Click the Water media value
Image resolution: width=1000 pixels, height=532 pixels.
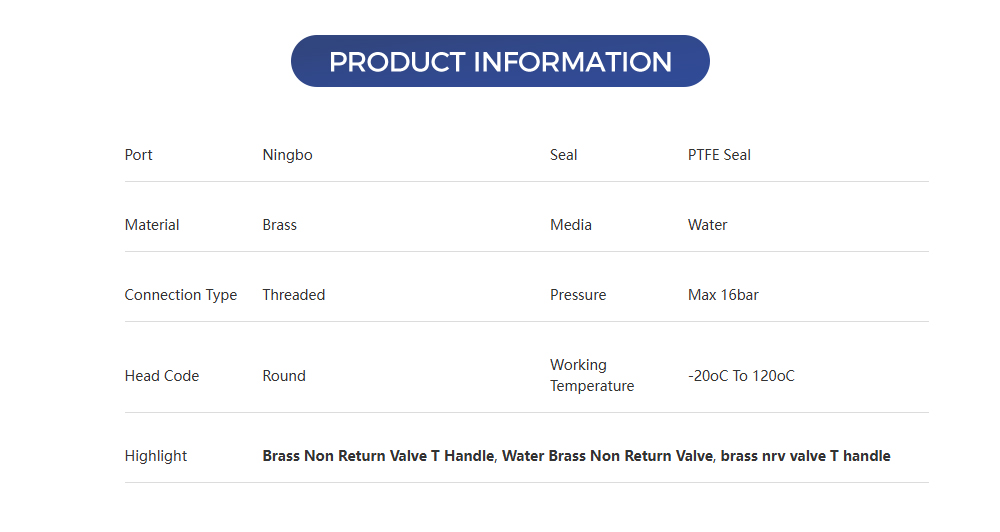pos(707,225)
